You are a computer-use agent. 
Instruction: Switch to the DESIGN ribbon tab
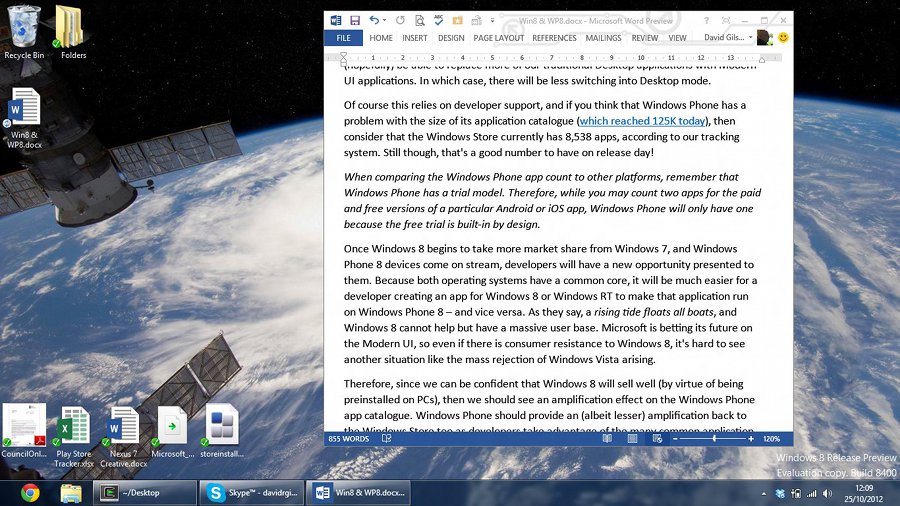[x=451, y=38]
